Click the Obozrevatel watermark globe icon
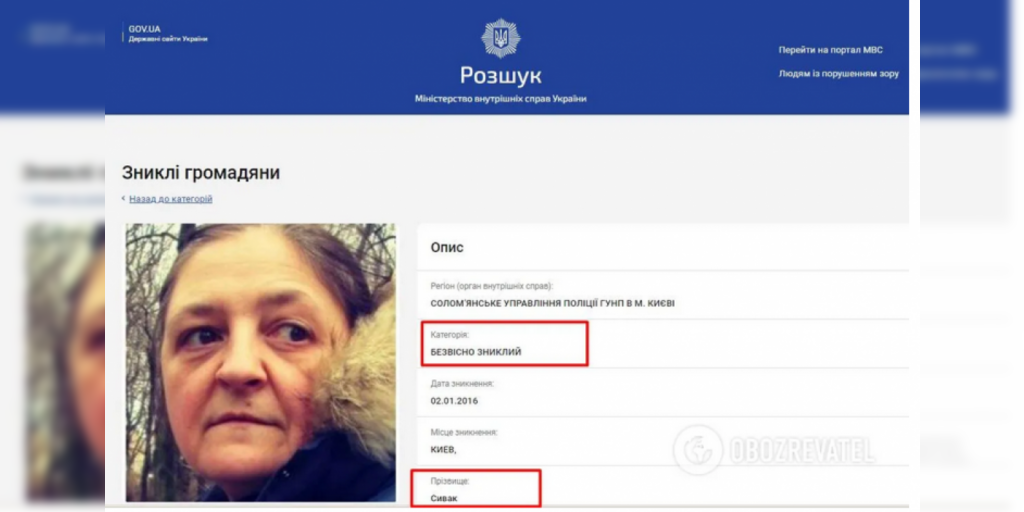The width and height of the screenshot is (1024, 512). pos(697,450)
